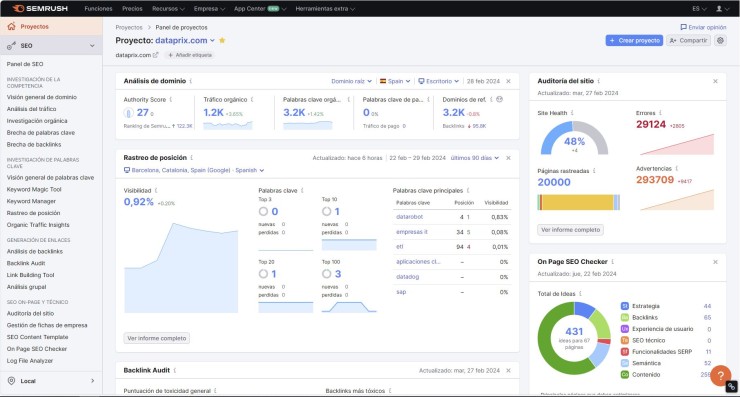Open the últimos 90 días range dropdown
The height and width of the screenshot is (397, 740).
point(474,158)
